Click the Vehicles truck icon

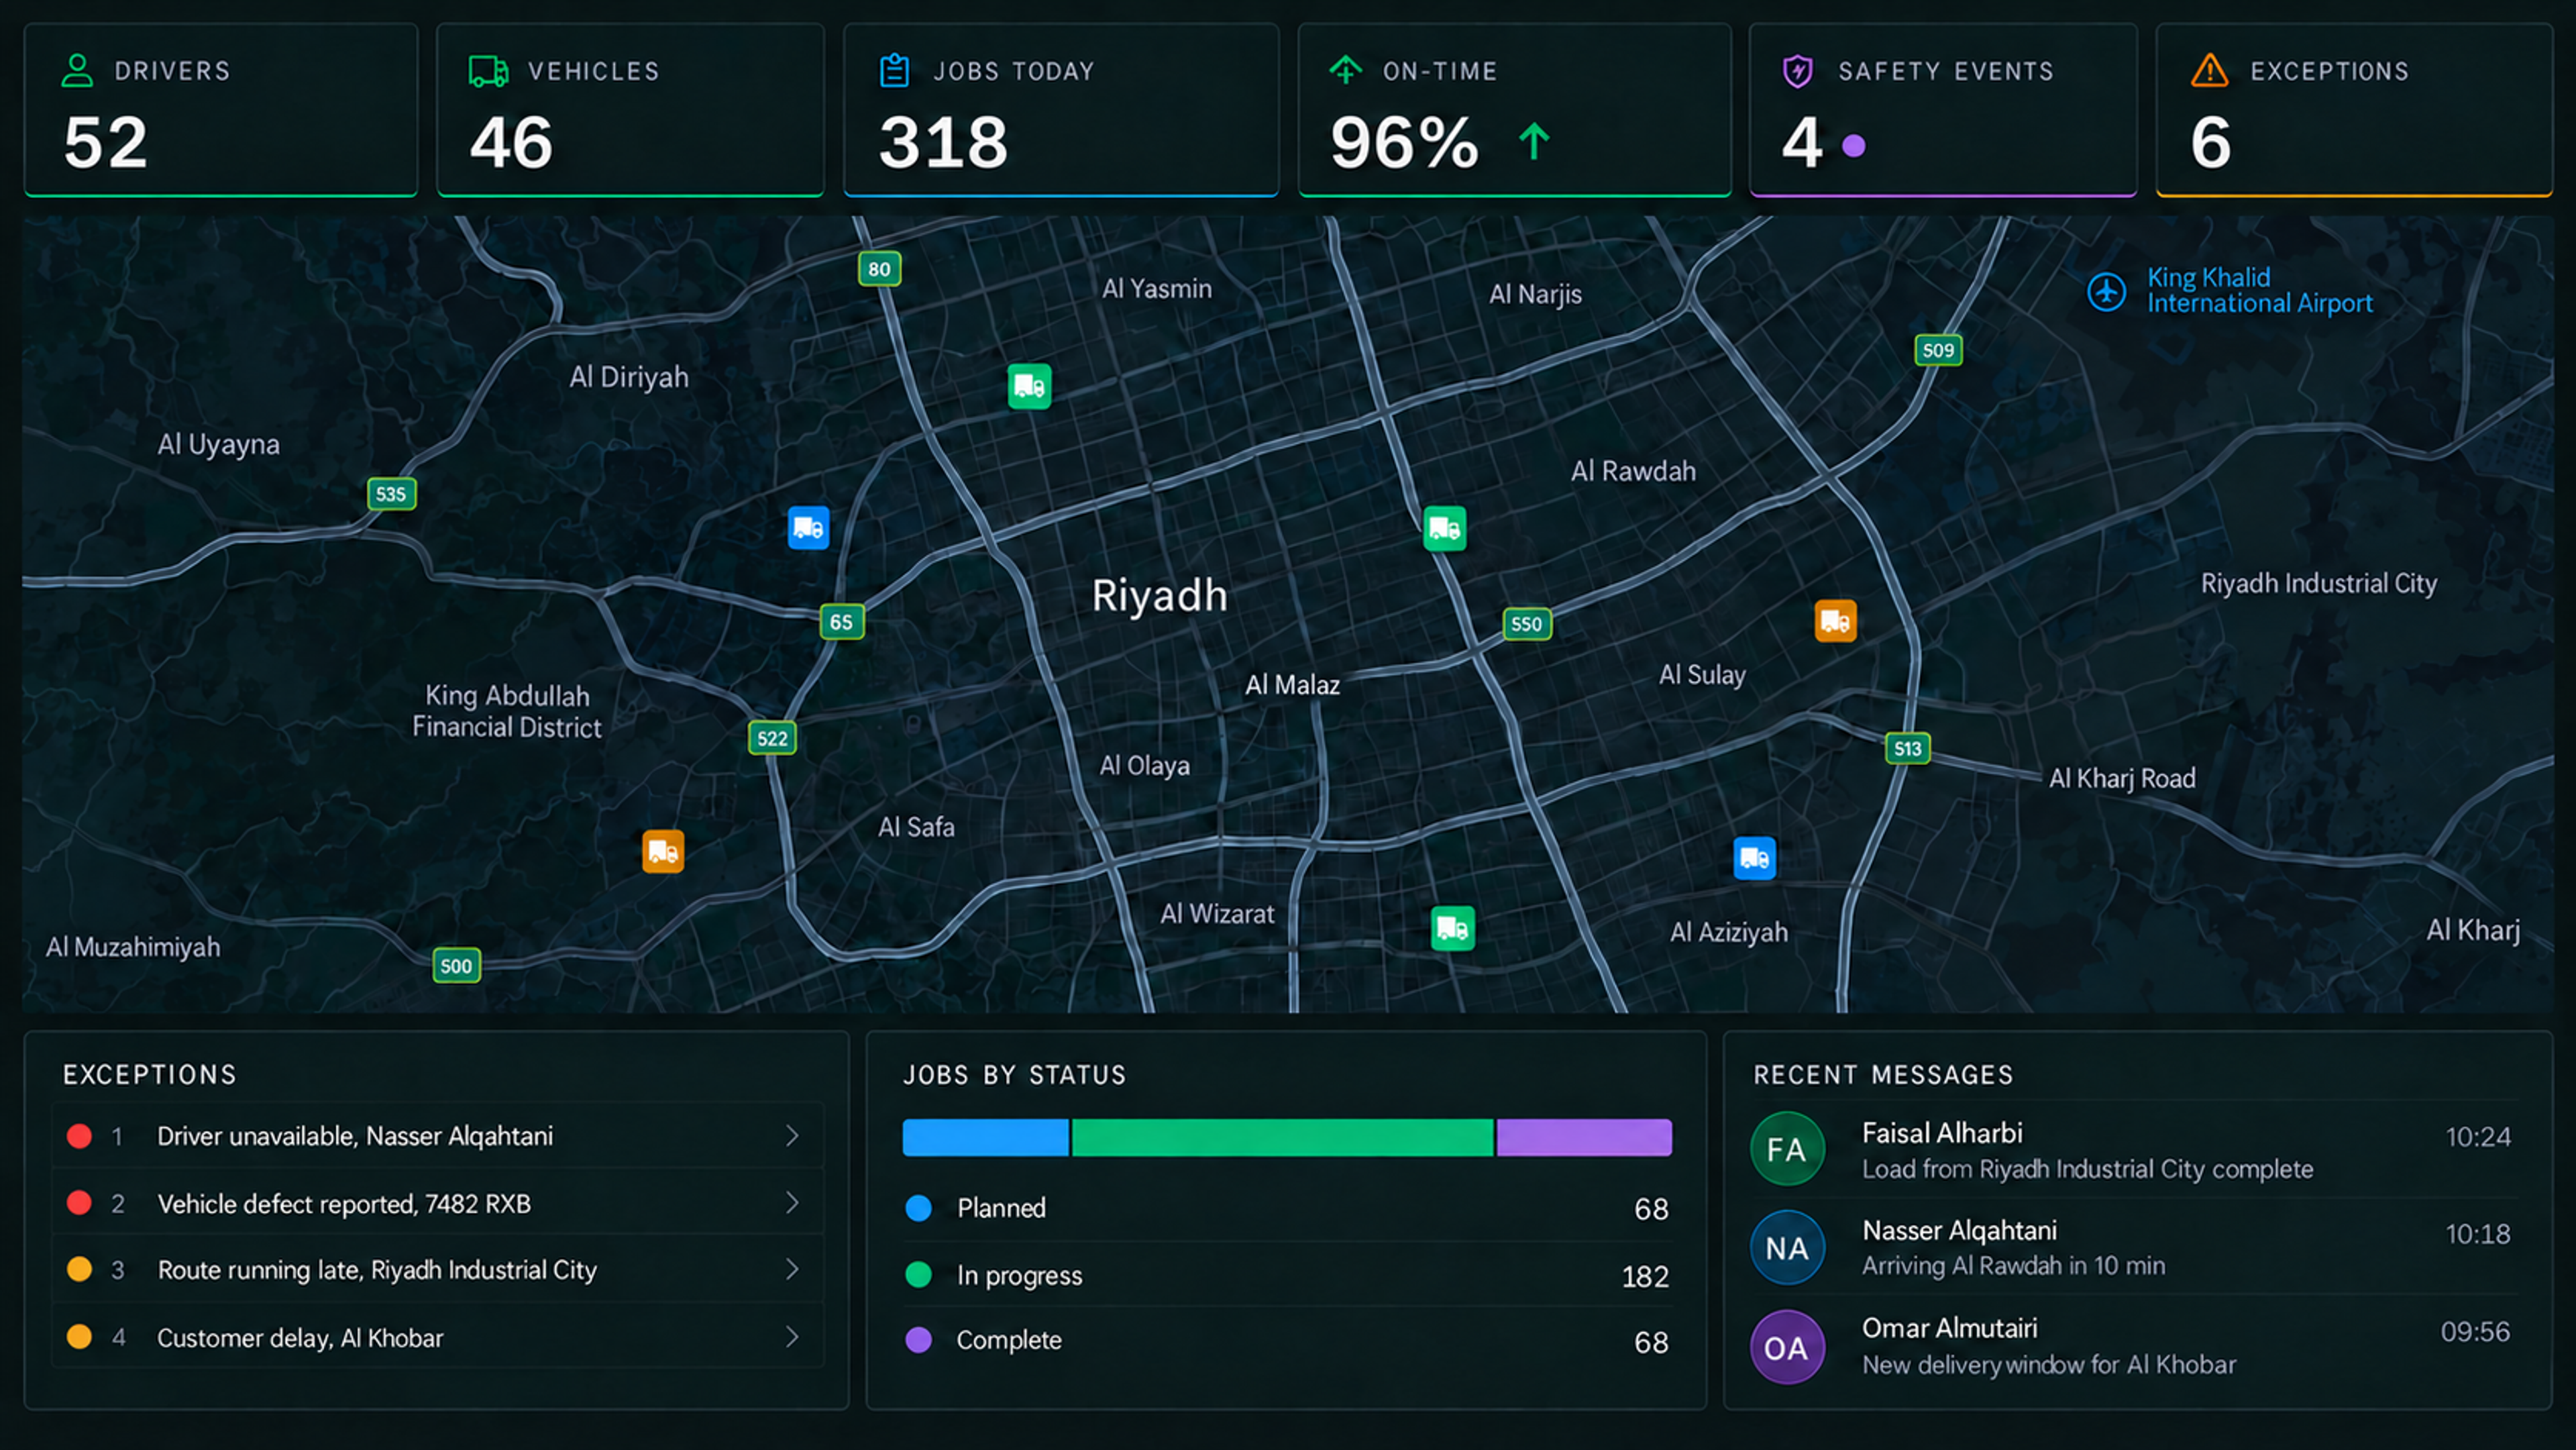pyautogui.click(x=488, y=71)
